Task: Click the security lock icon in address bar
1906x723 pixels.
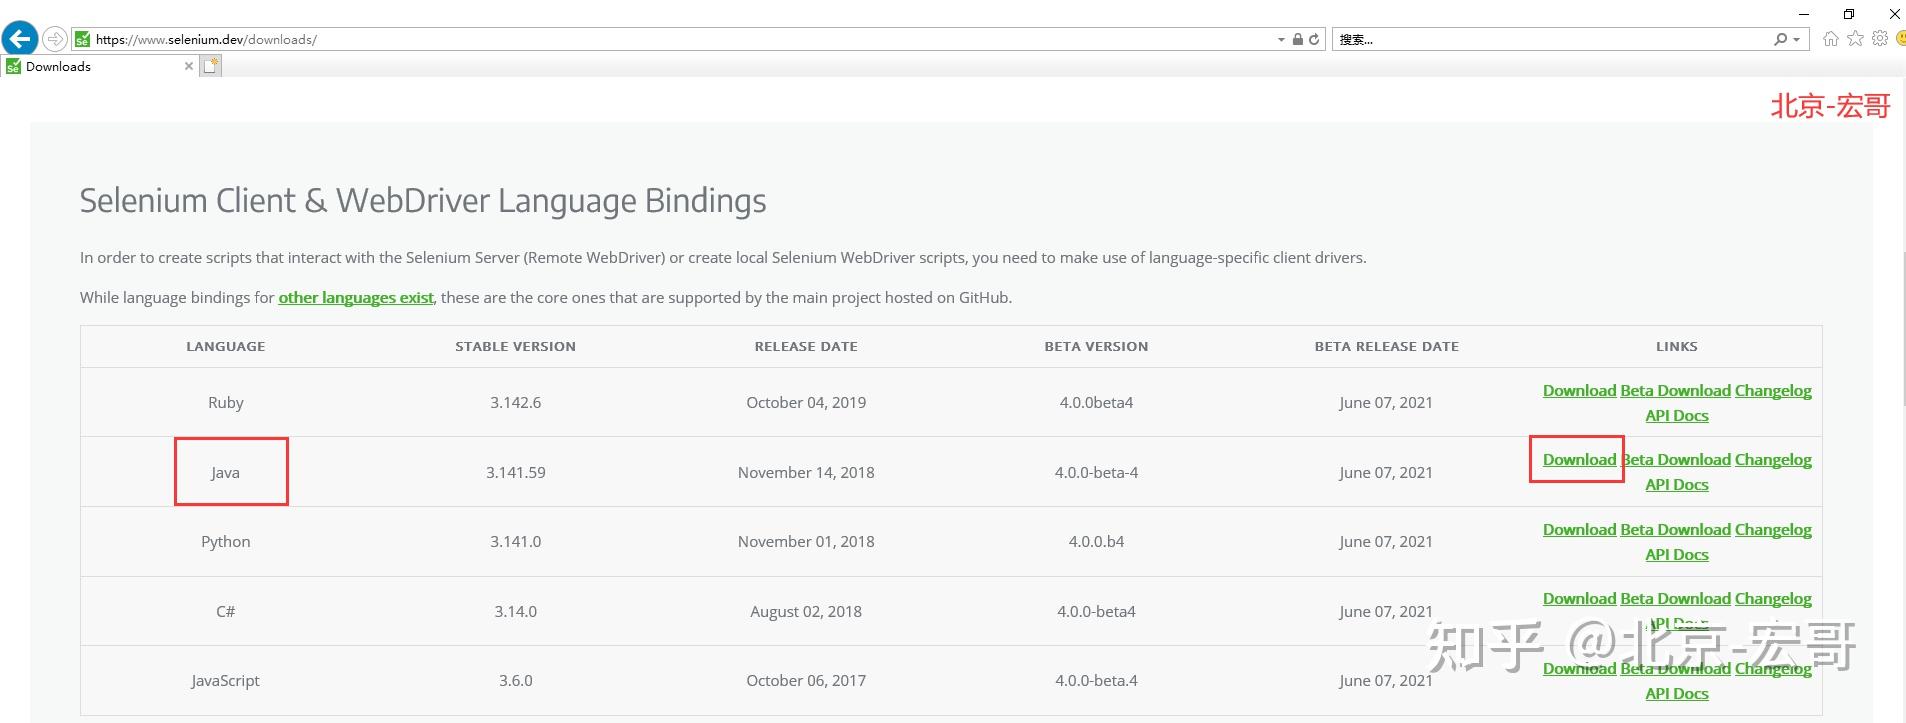Action: tap(1297, 39)
